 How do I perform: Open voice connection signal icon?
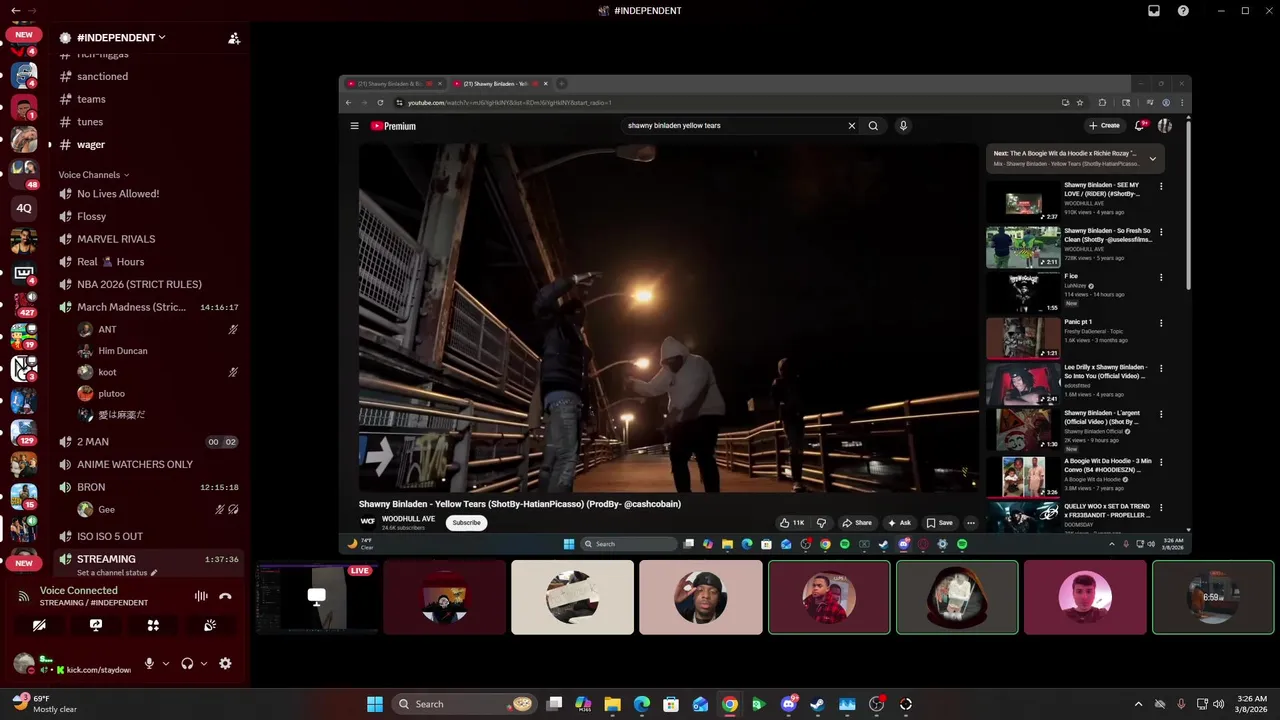[x=24, y=596]
